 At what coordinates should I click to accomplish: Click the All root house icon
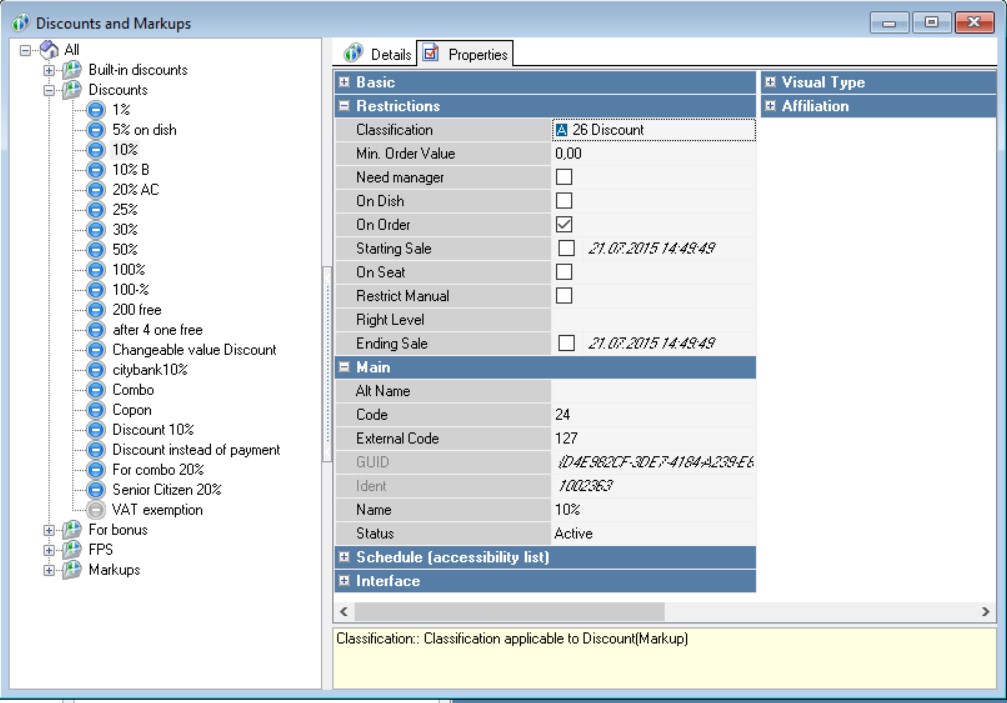click(49, 50)
